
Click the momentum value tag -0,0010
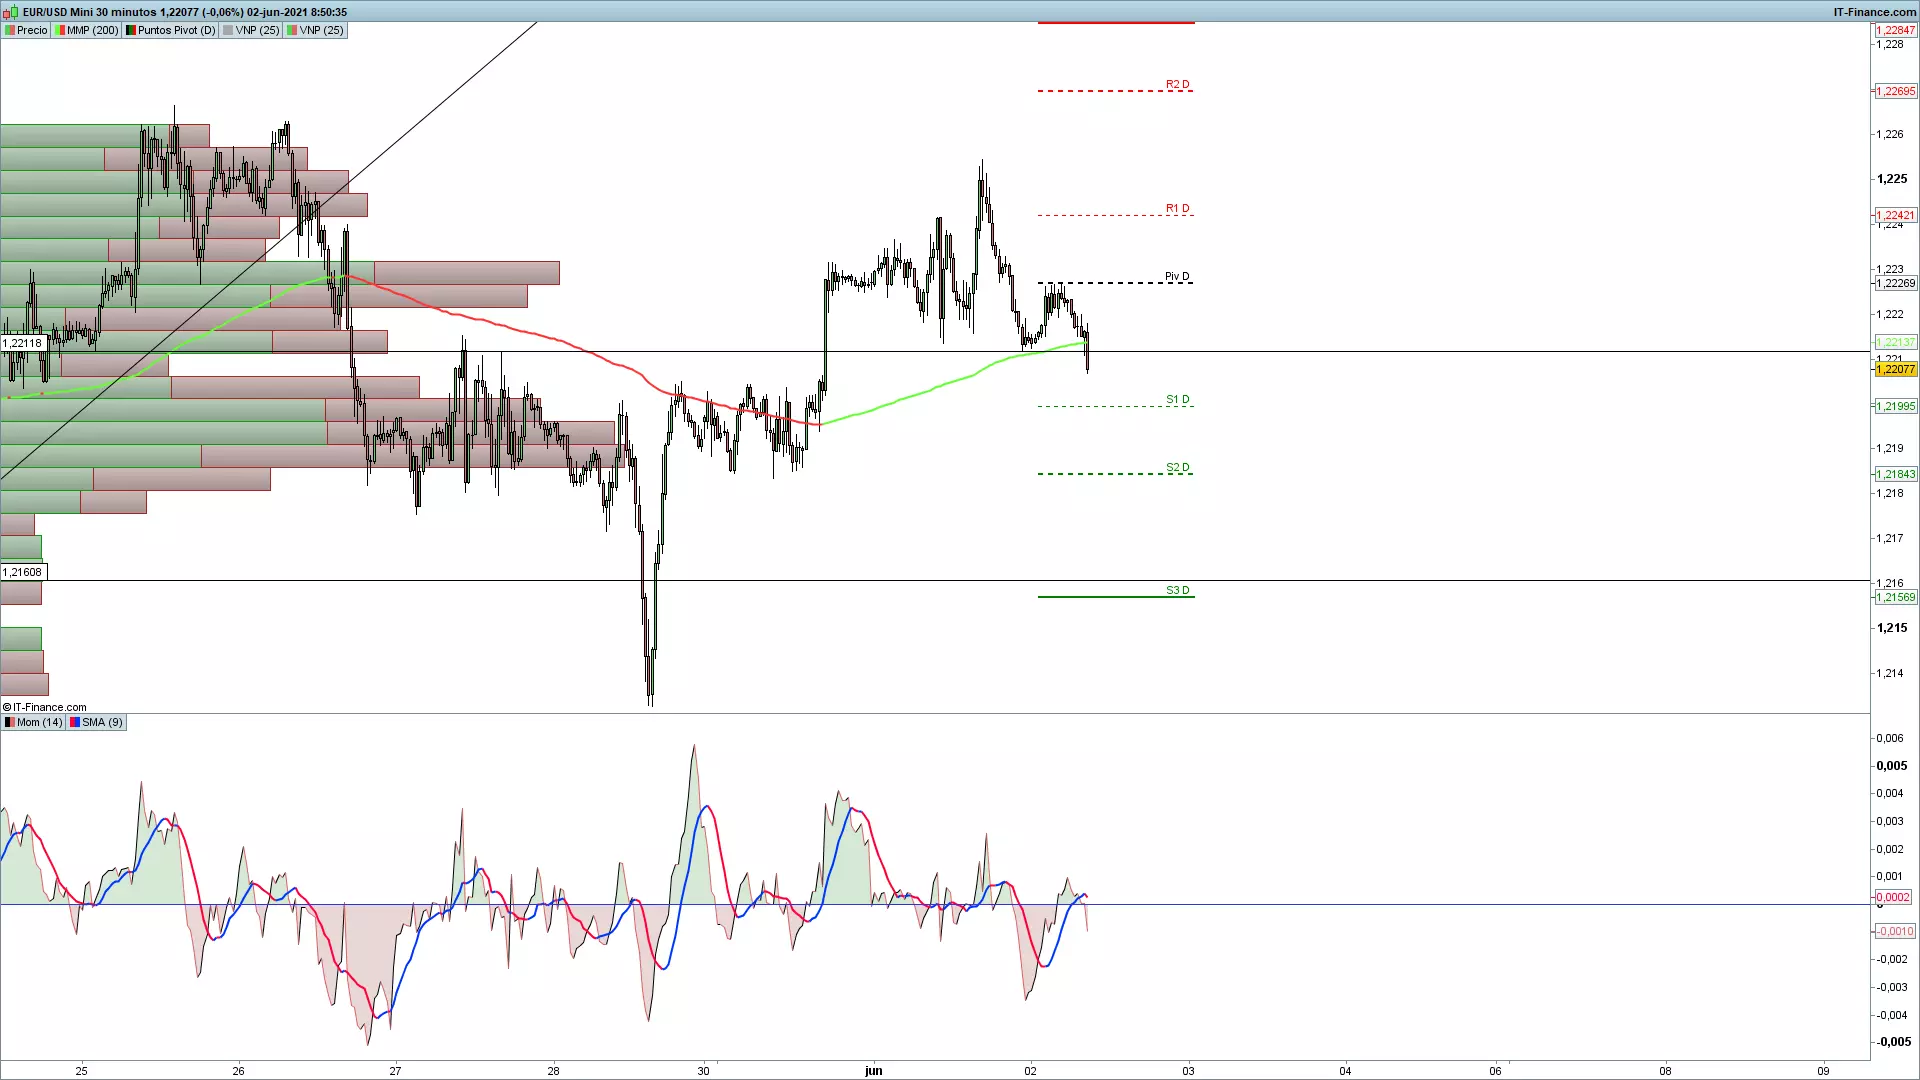[x=1895, y=931]
